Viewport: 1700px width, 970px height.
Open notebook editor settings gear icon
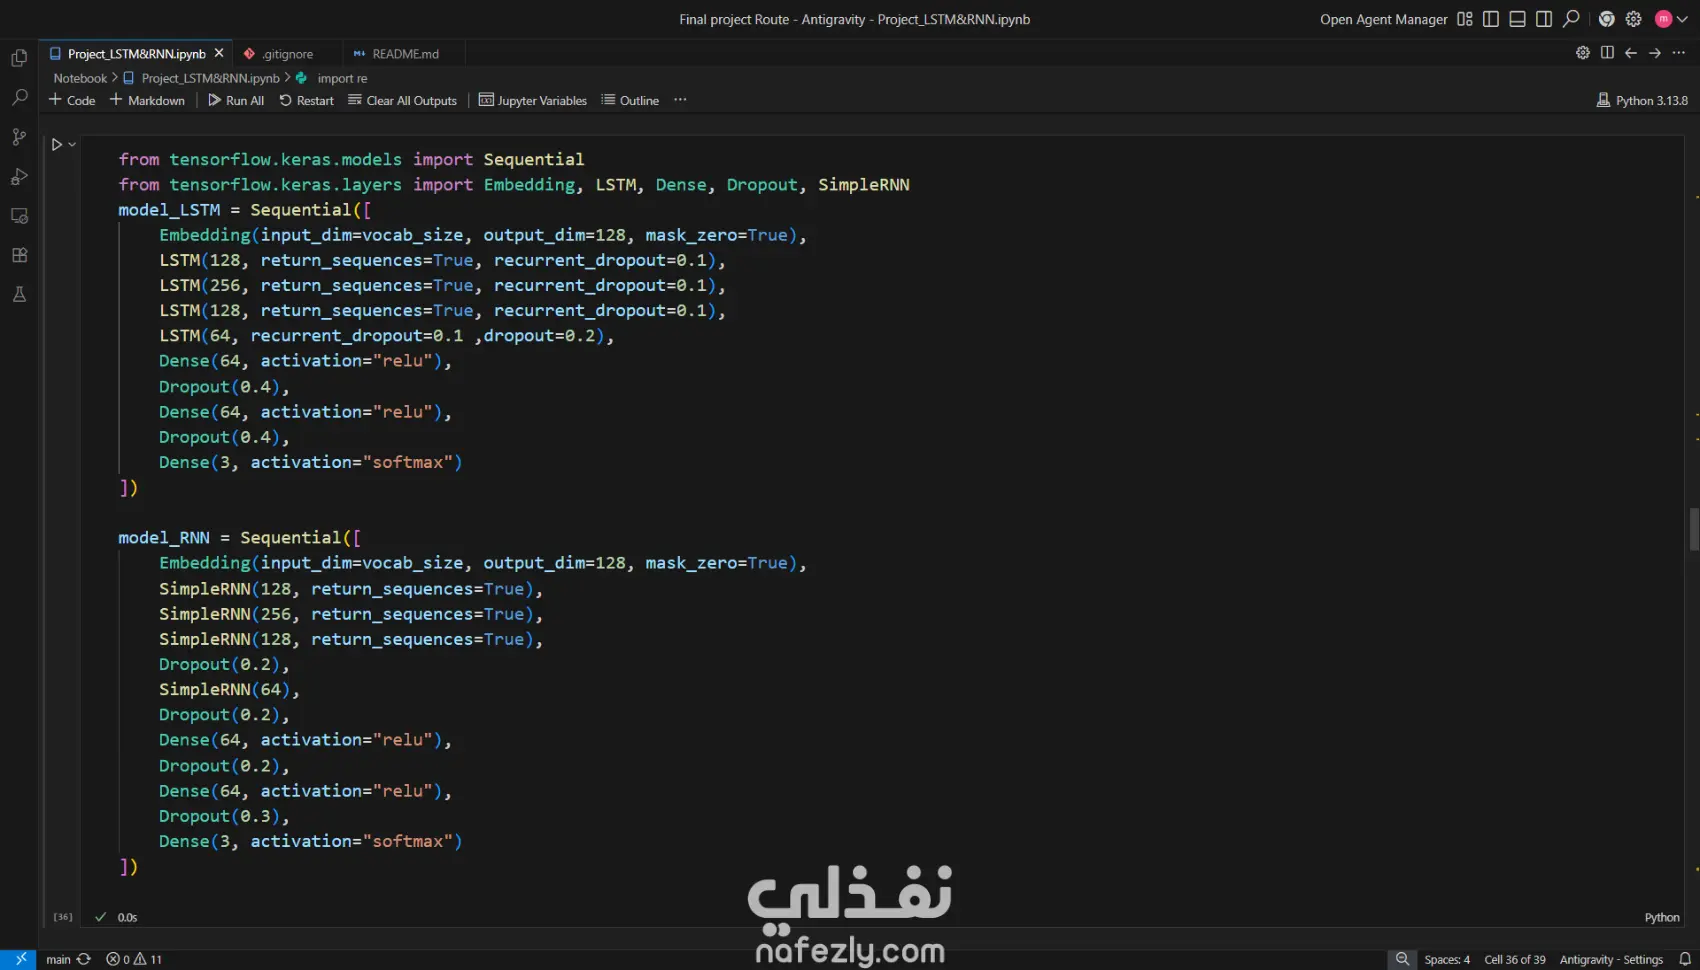[1583, 53]
